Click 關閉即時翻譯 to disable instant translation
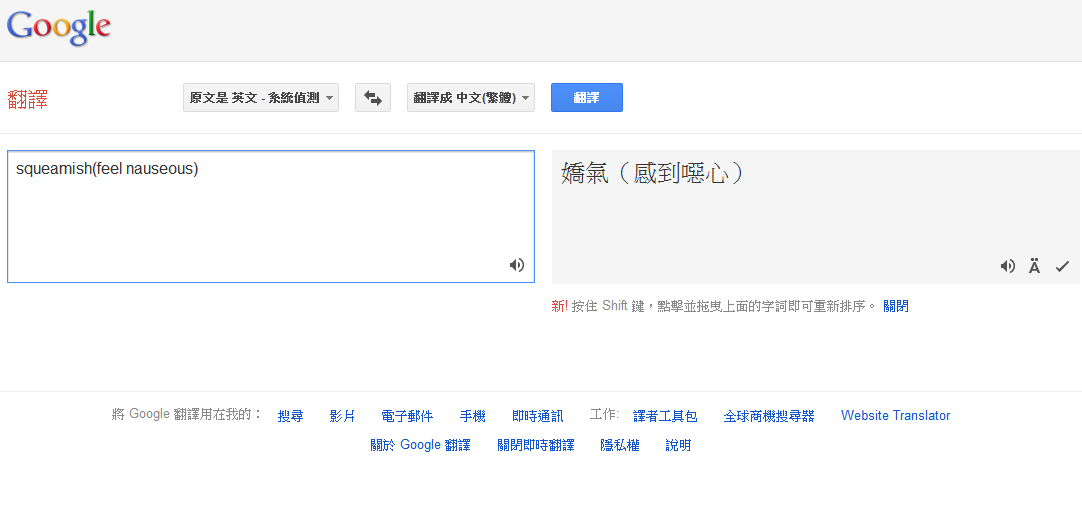This screenshot has width=1082, height=522. (535, 445)
